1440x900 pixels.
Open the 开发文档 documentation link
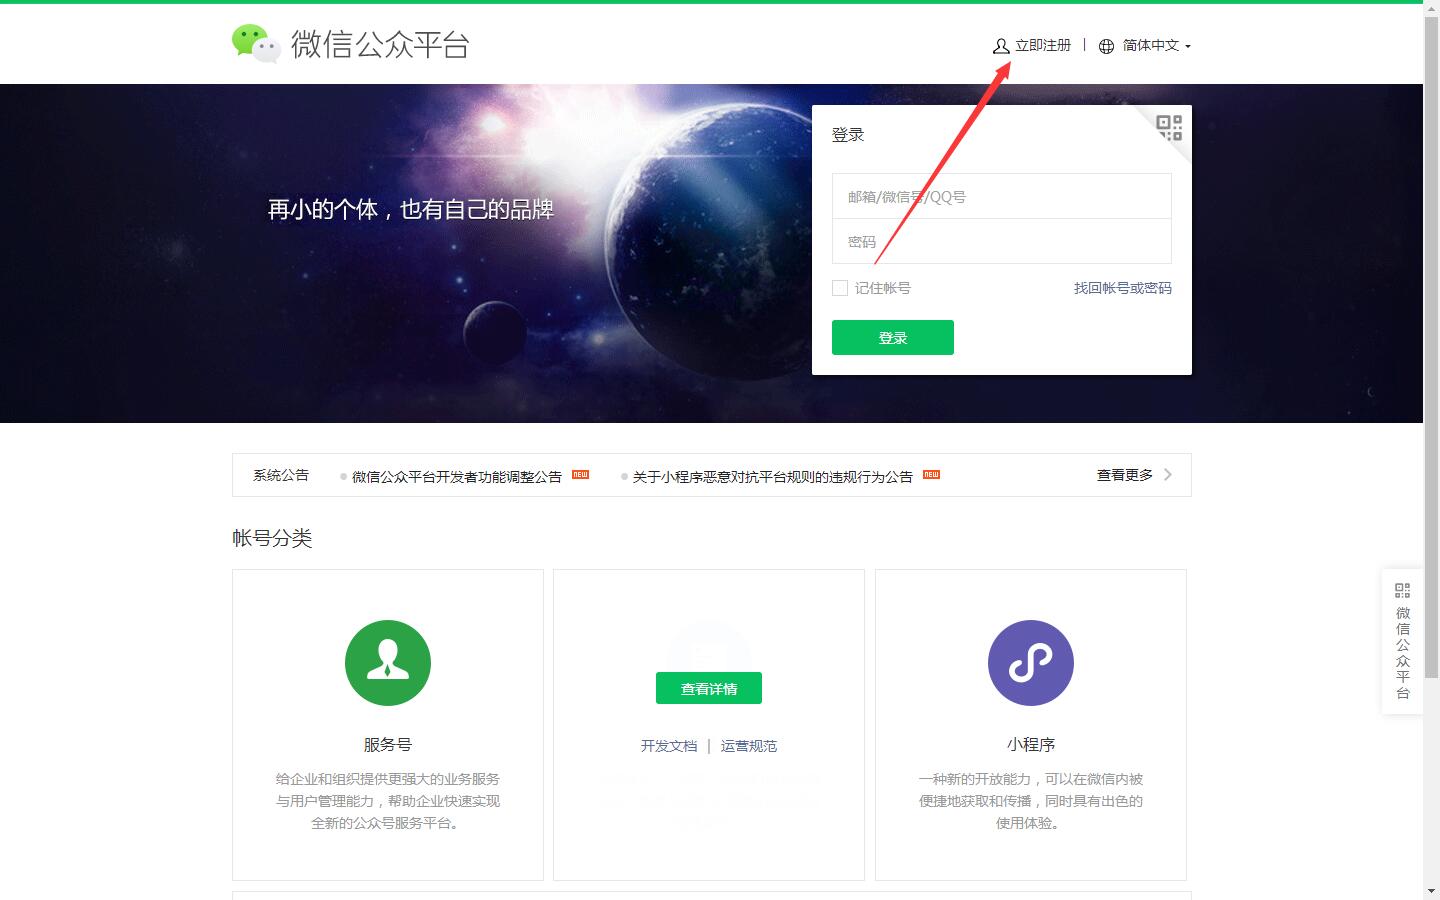(668, 745)
